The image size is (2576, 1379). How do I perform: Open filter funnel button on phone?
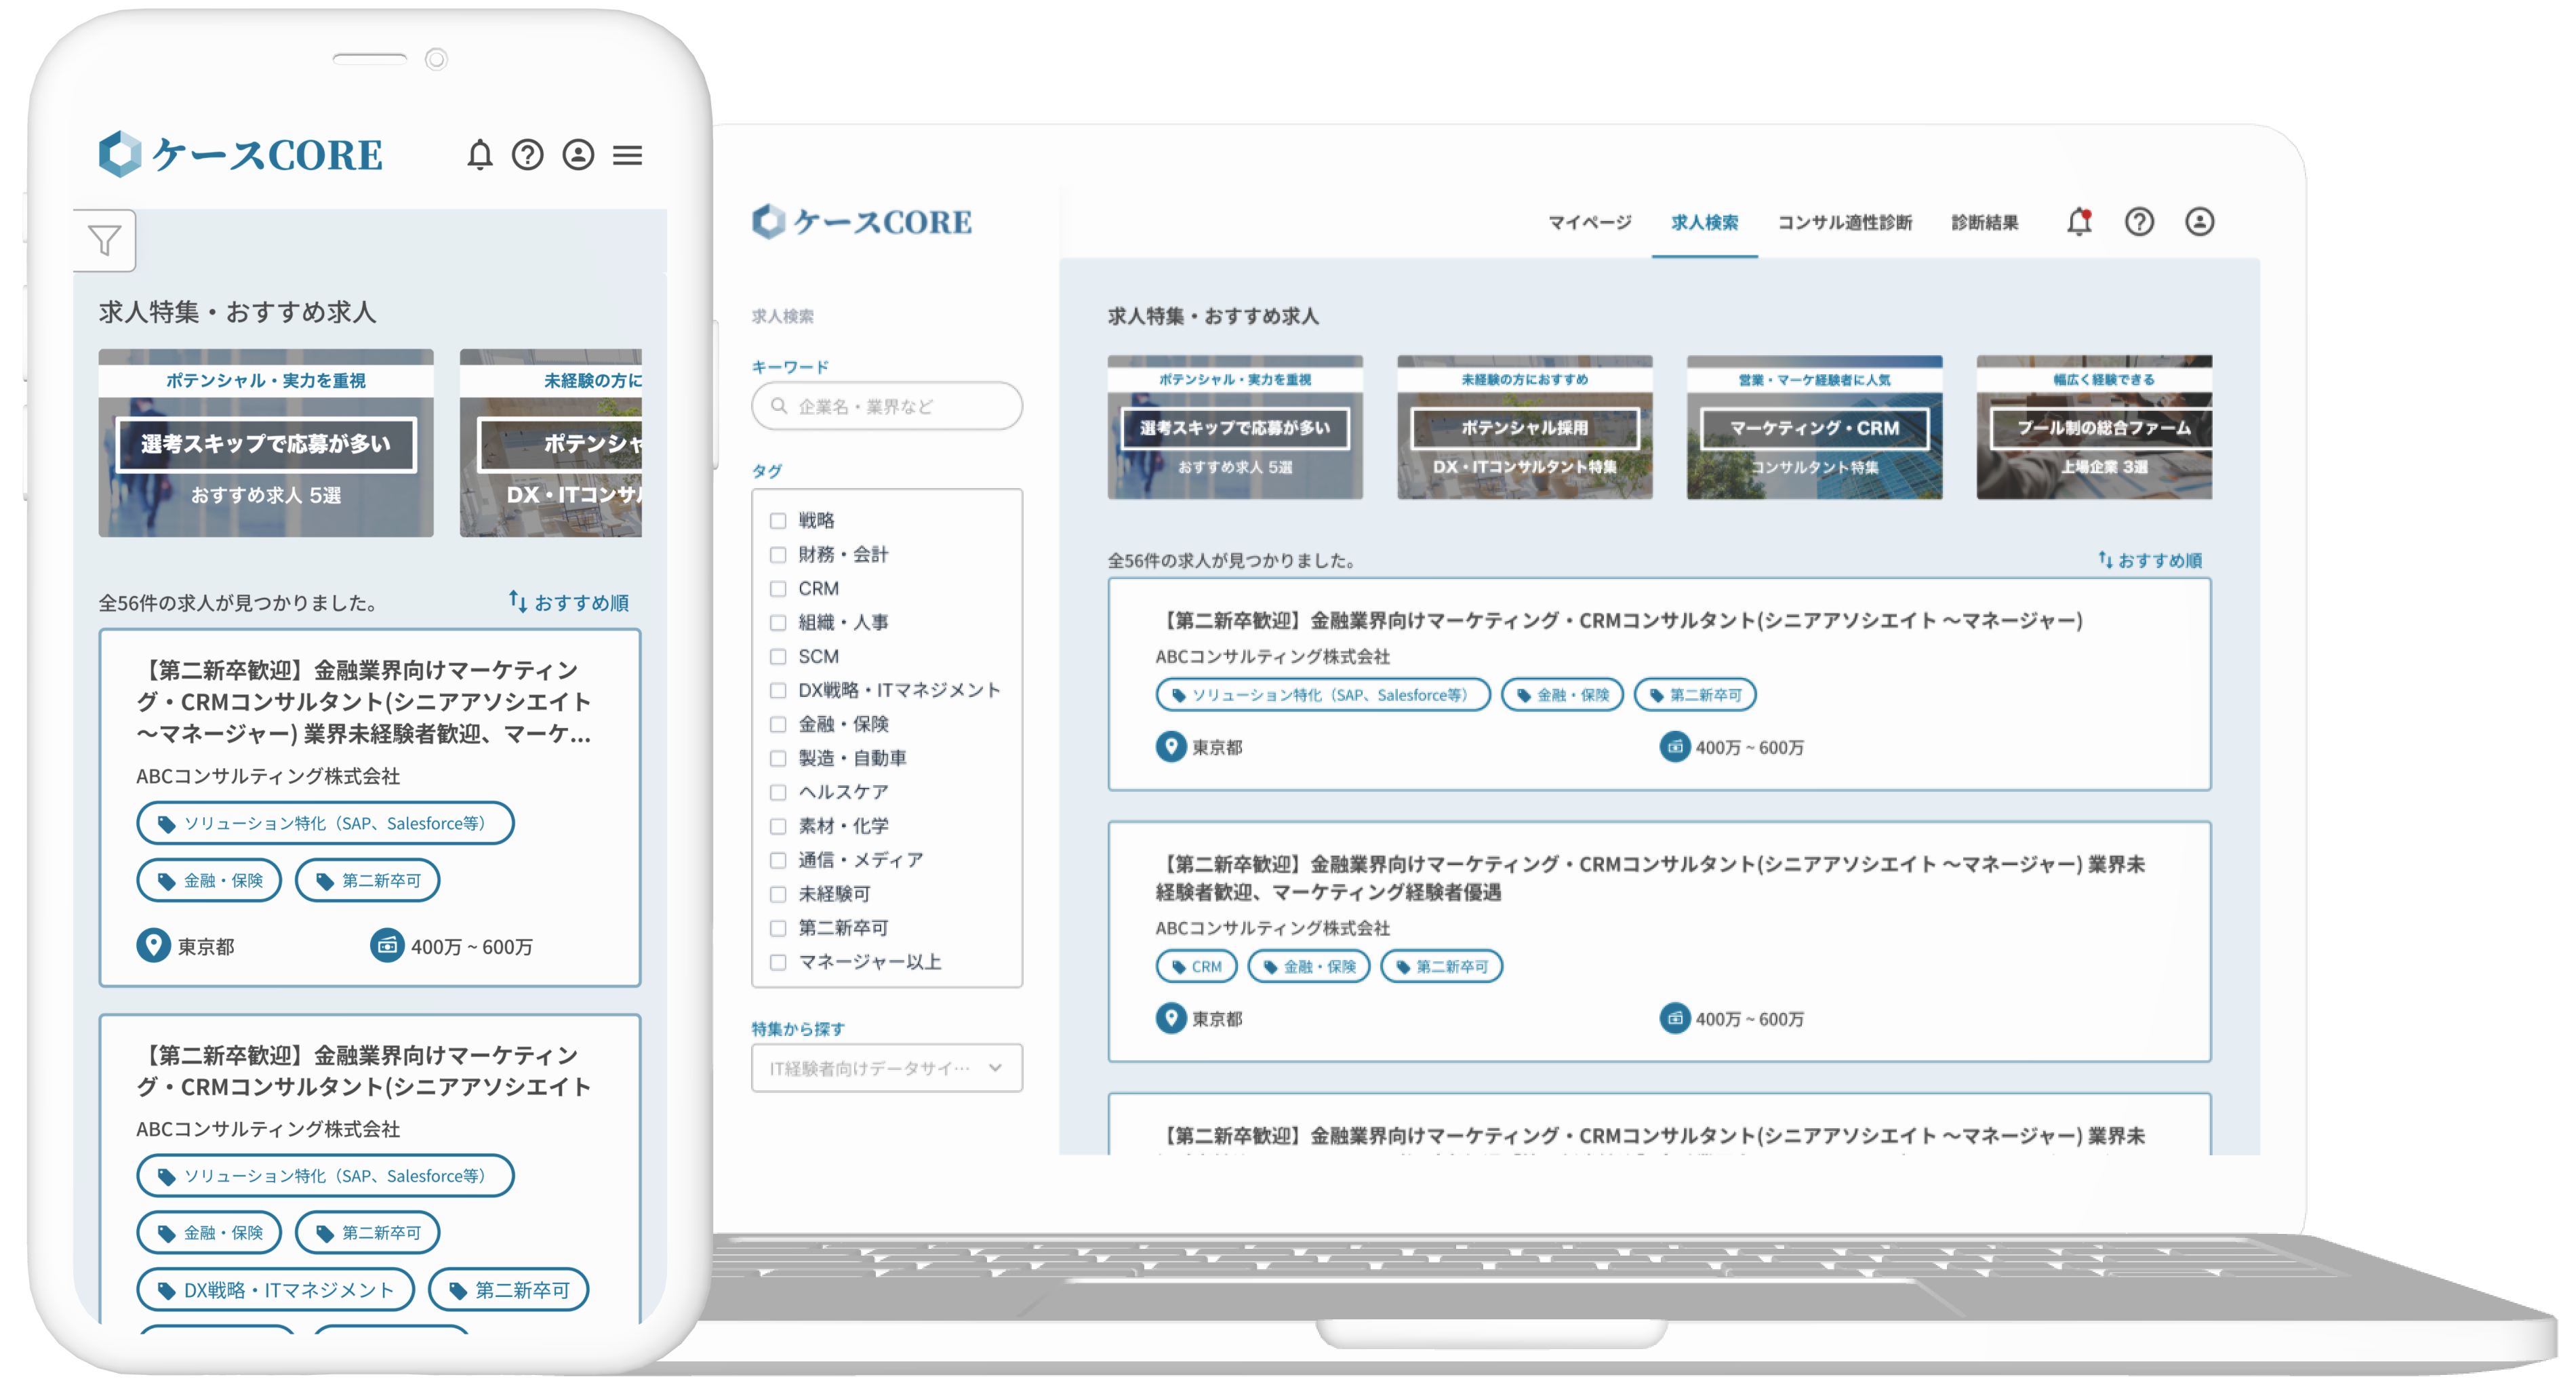pos(105,240)
